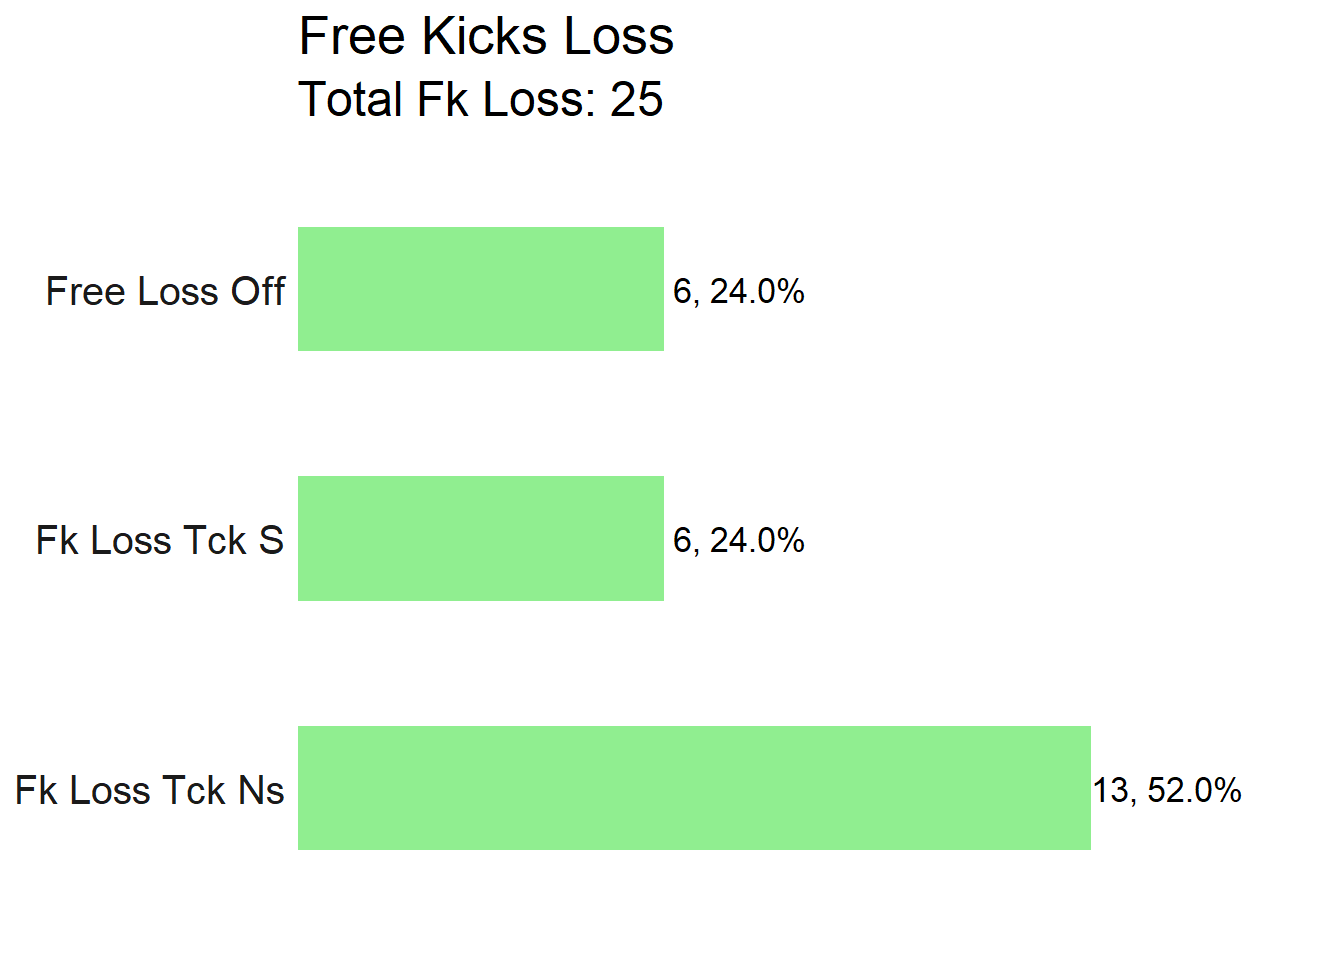
Task: Select the Total Fk Loss: 25 subtitle
Action: pos(481,99)
